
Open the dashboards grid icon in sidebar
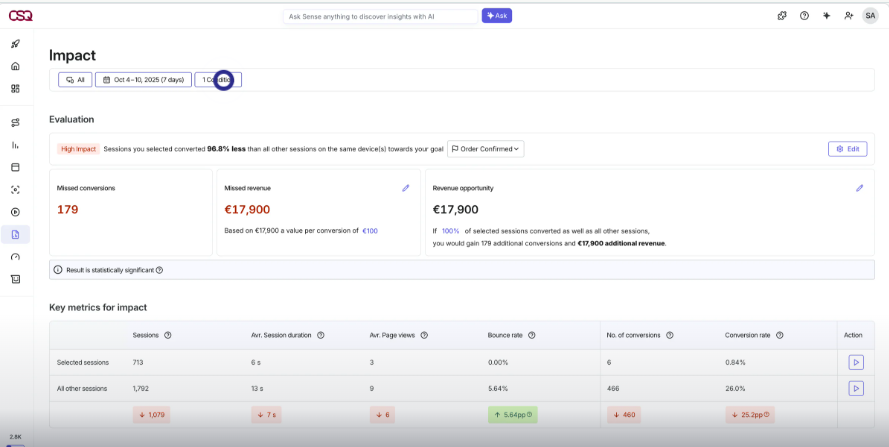pyautogui.click(x=15, y=88)
